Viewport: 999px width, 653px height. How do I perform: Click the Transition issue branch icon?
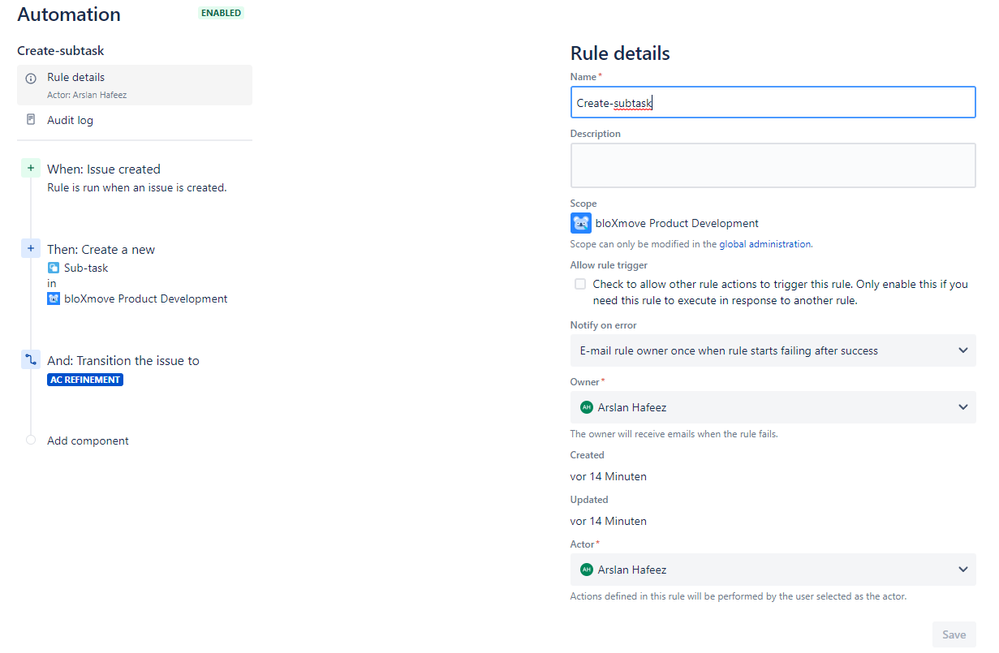pos(31,359)
